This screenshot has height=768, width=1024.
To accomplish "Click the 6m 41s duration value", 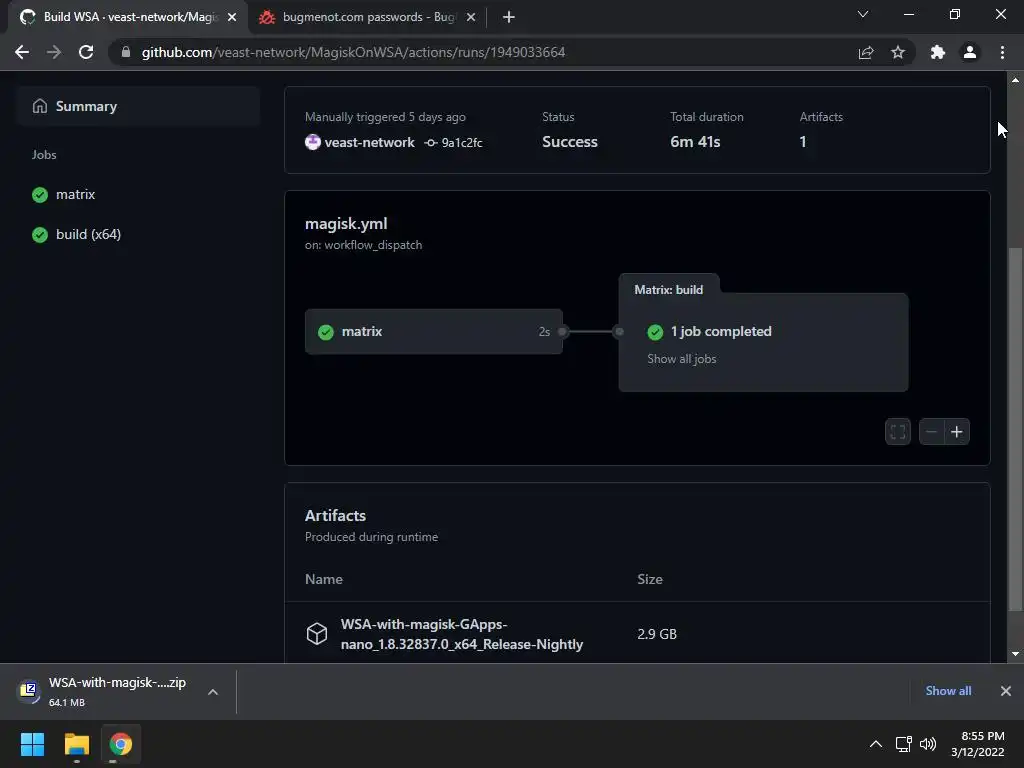I will point(695,142).
